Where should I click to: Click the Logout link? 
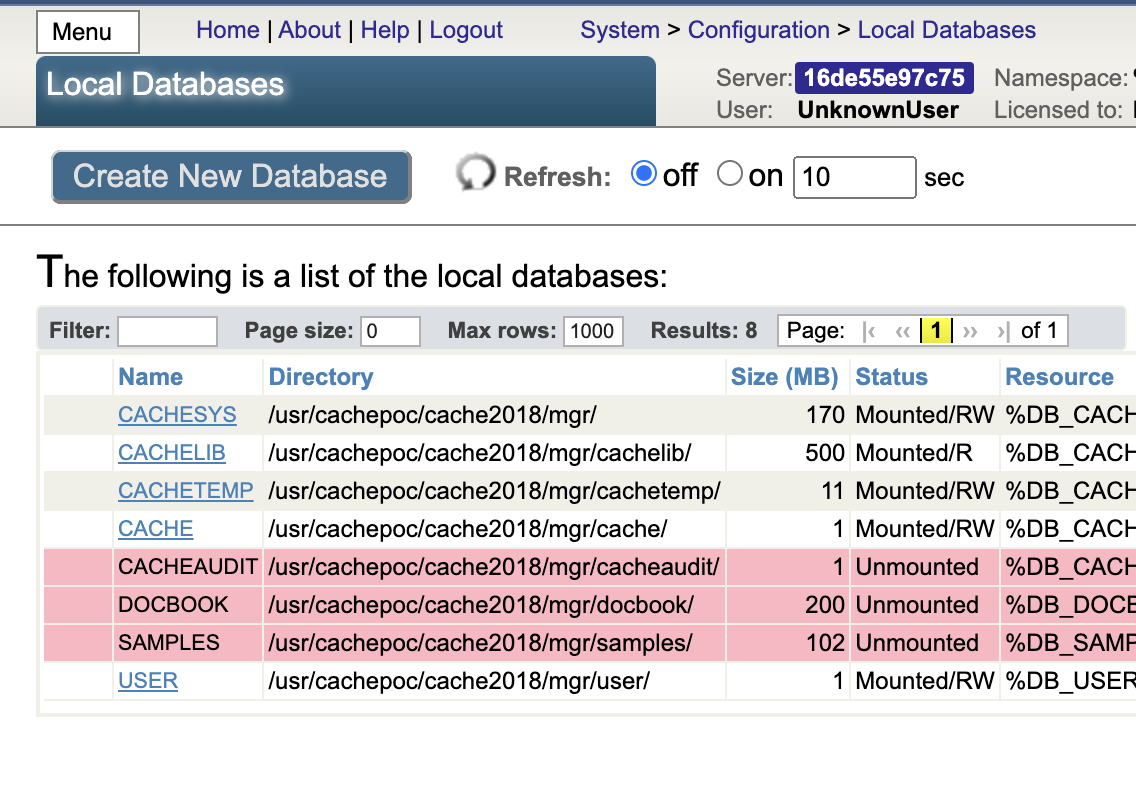tap(466, 30)
